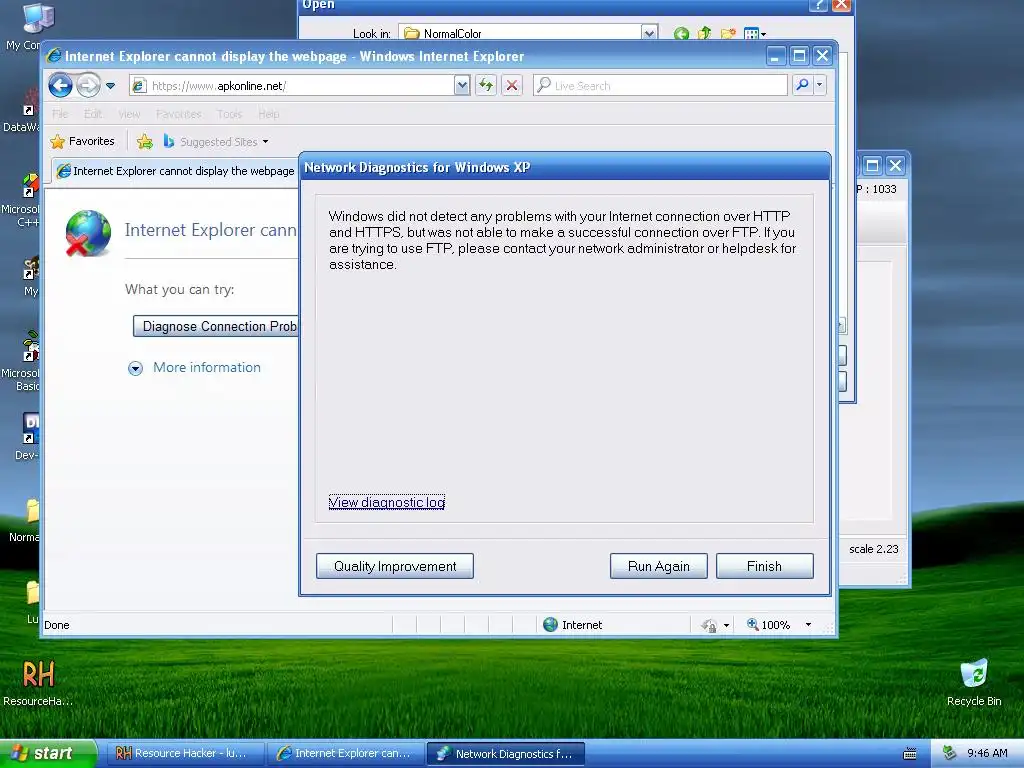1024x768 pixels.
Task: Switch to Internet Explorer taskbar button
Action: pos(345,754)
